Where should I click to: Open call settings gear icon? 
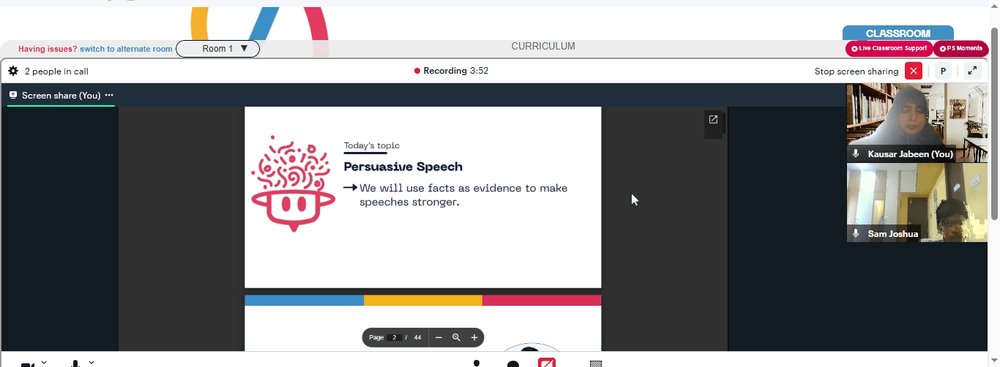13,71
